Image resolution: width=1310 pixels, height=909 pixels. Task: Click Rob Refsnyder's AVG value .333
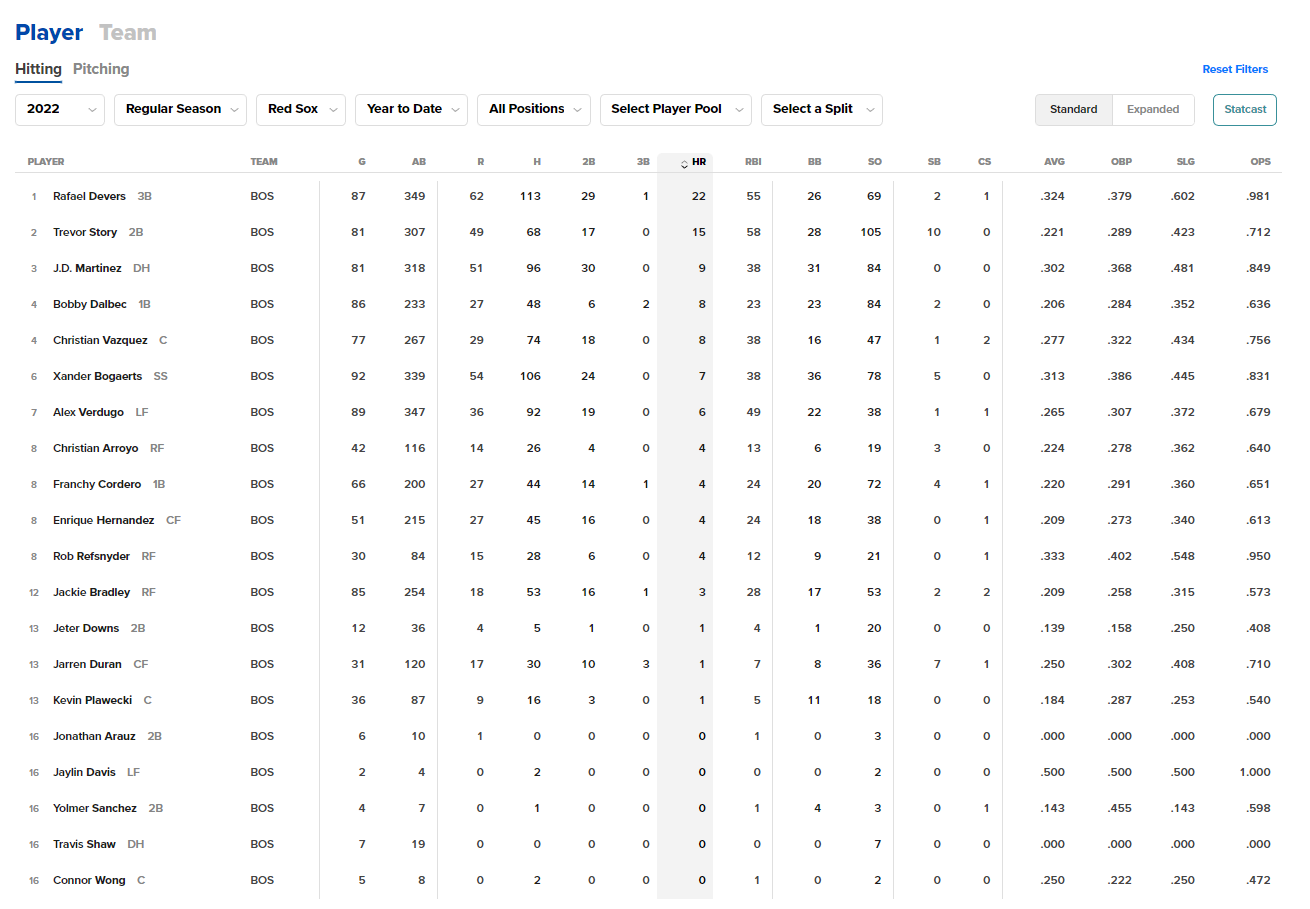tap(1053, 556)
